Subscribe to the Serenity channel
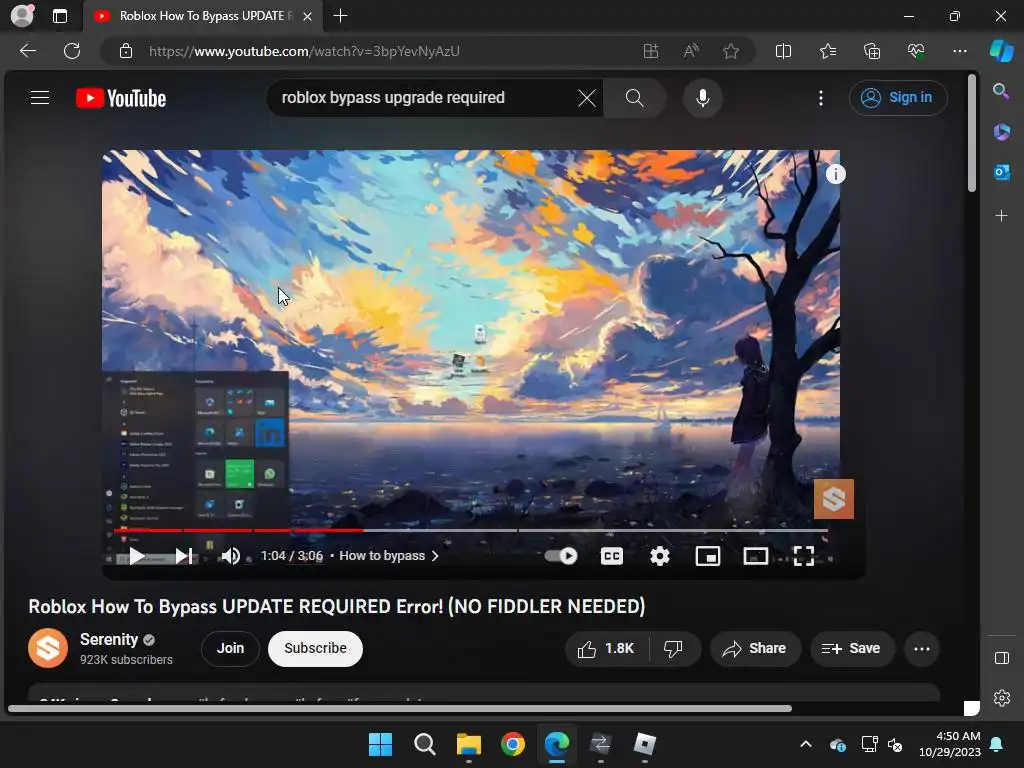The height and width of the screenshot is (768, 1024). 315,648
